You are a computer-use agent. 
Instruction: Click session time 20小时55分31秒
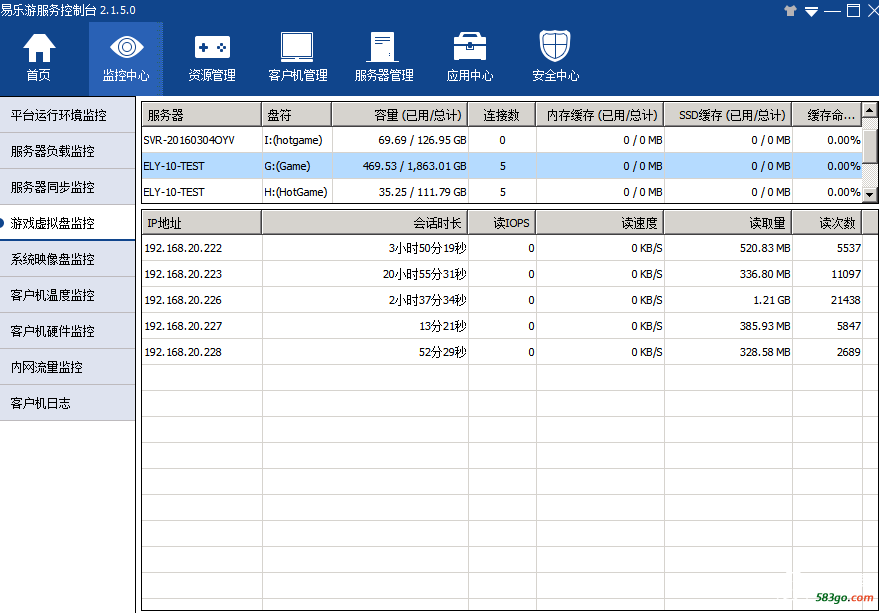coord(424,274)
